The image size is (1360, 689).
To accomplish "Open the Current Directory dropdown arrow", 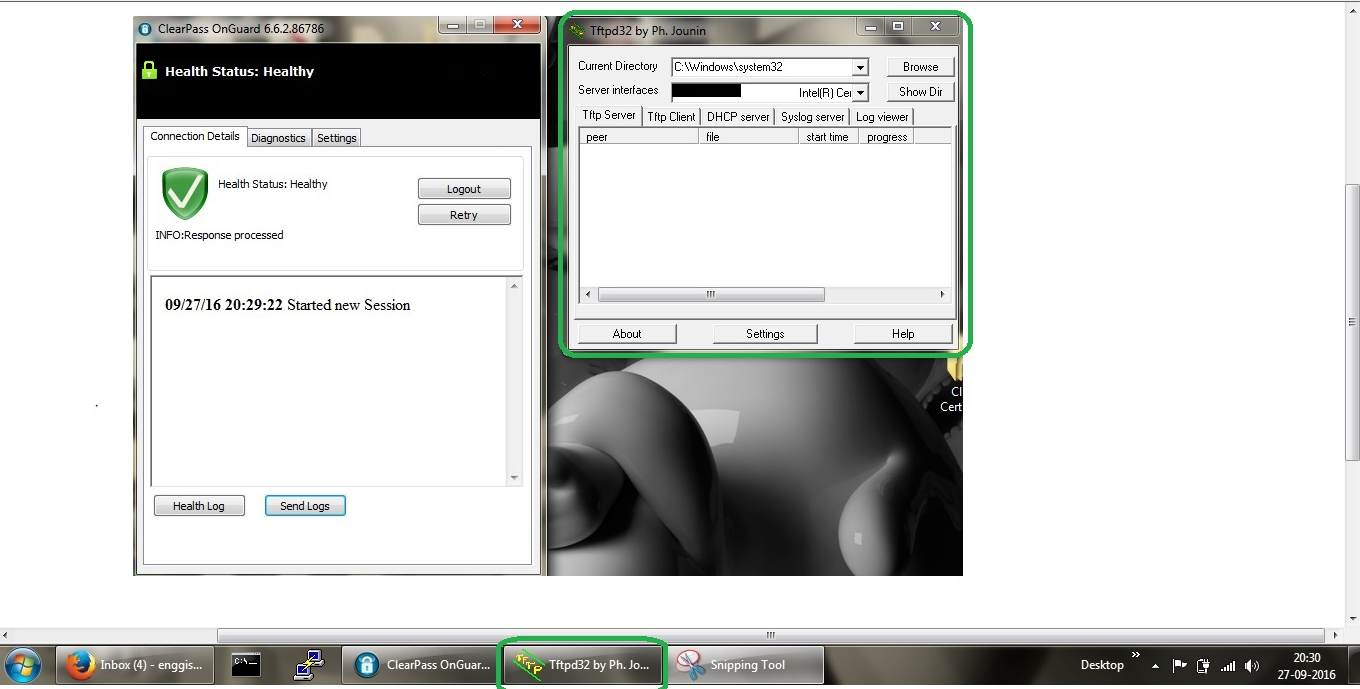I will (860, 67).
